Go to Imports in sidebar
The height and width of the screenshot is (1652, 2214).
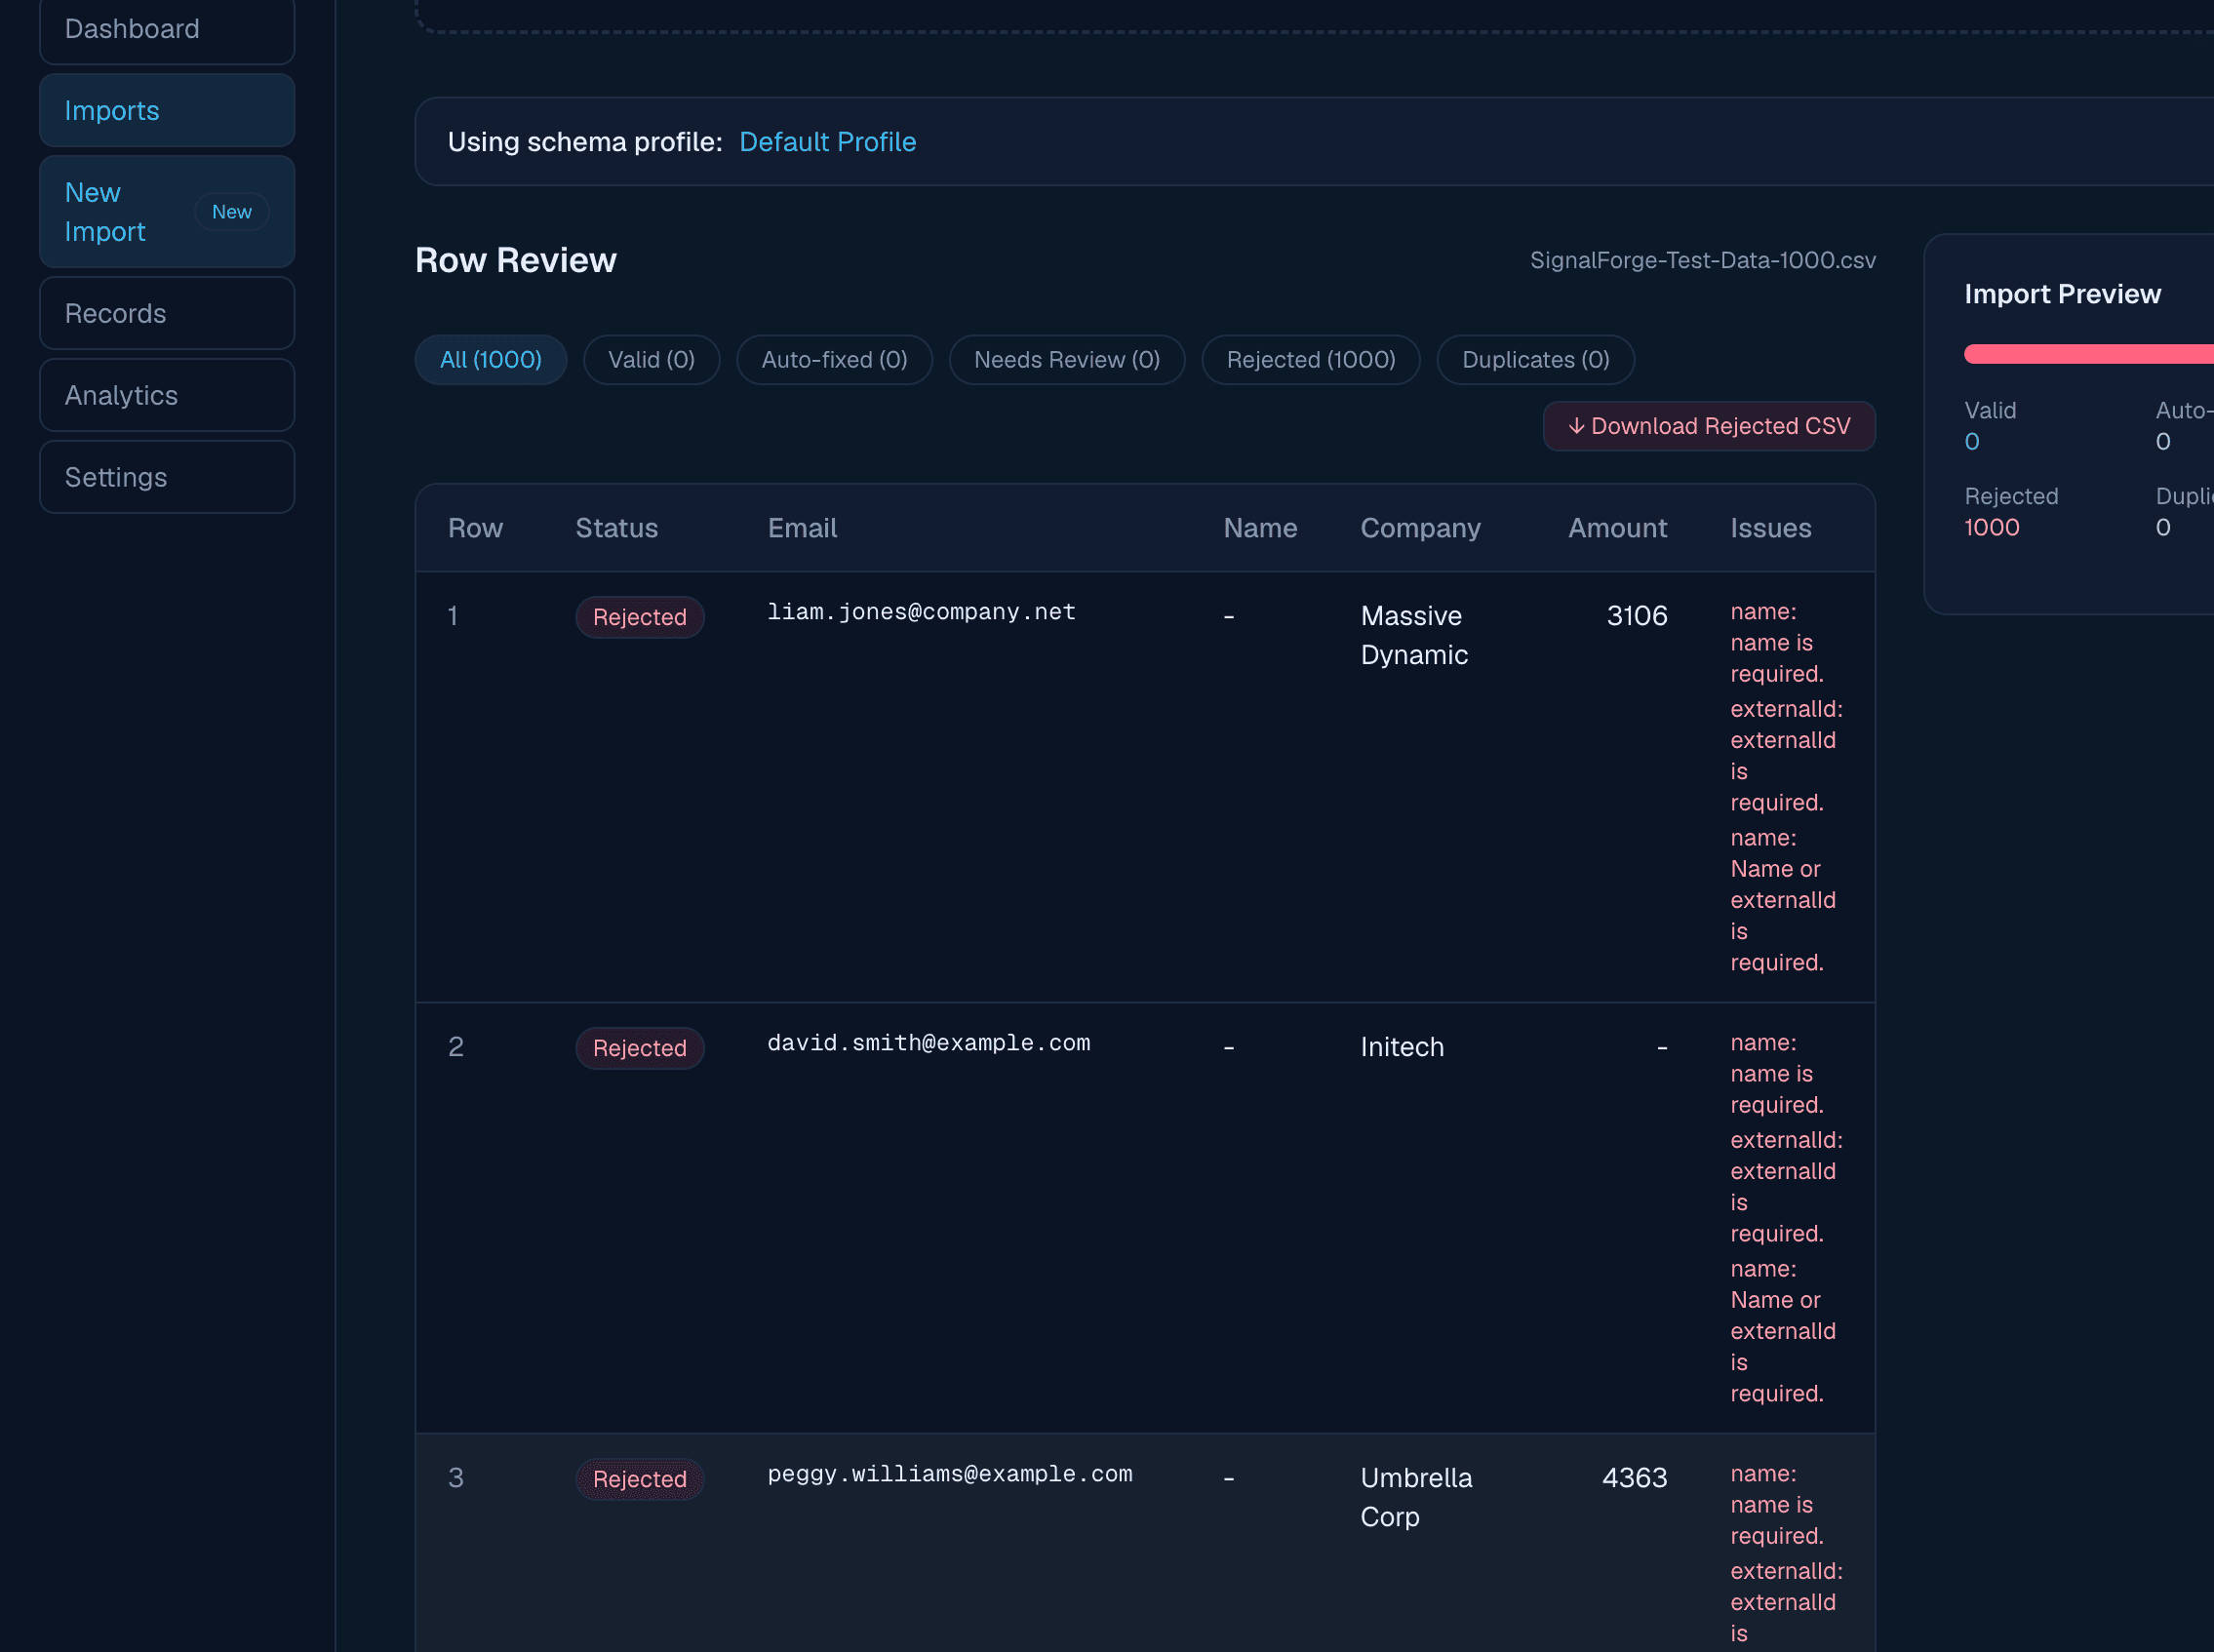pos(167,111)
